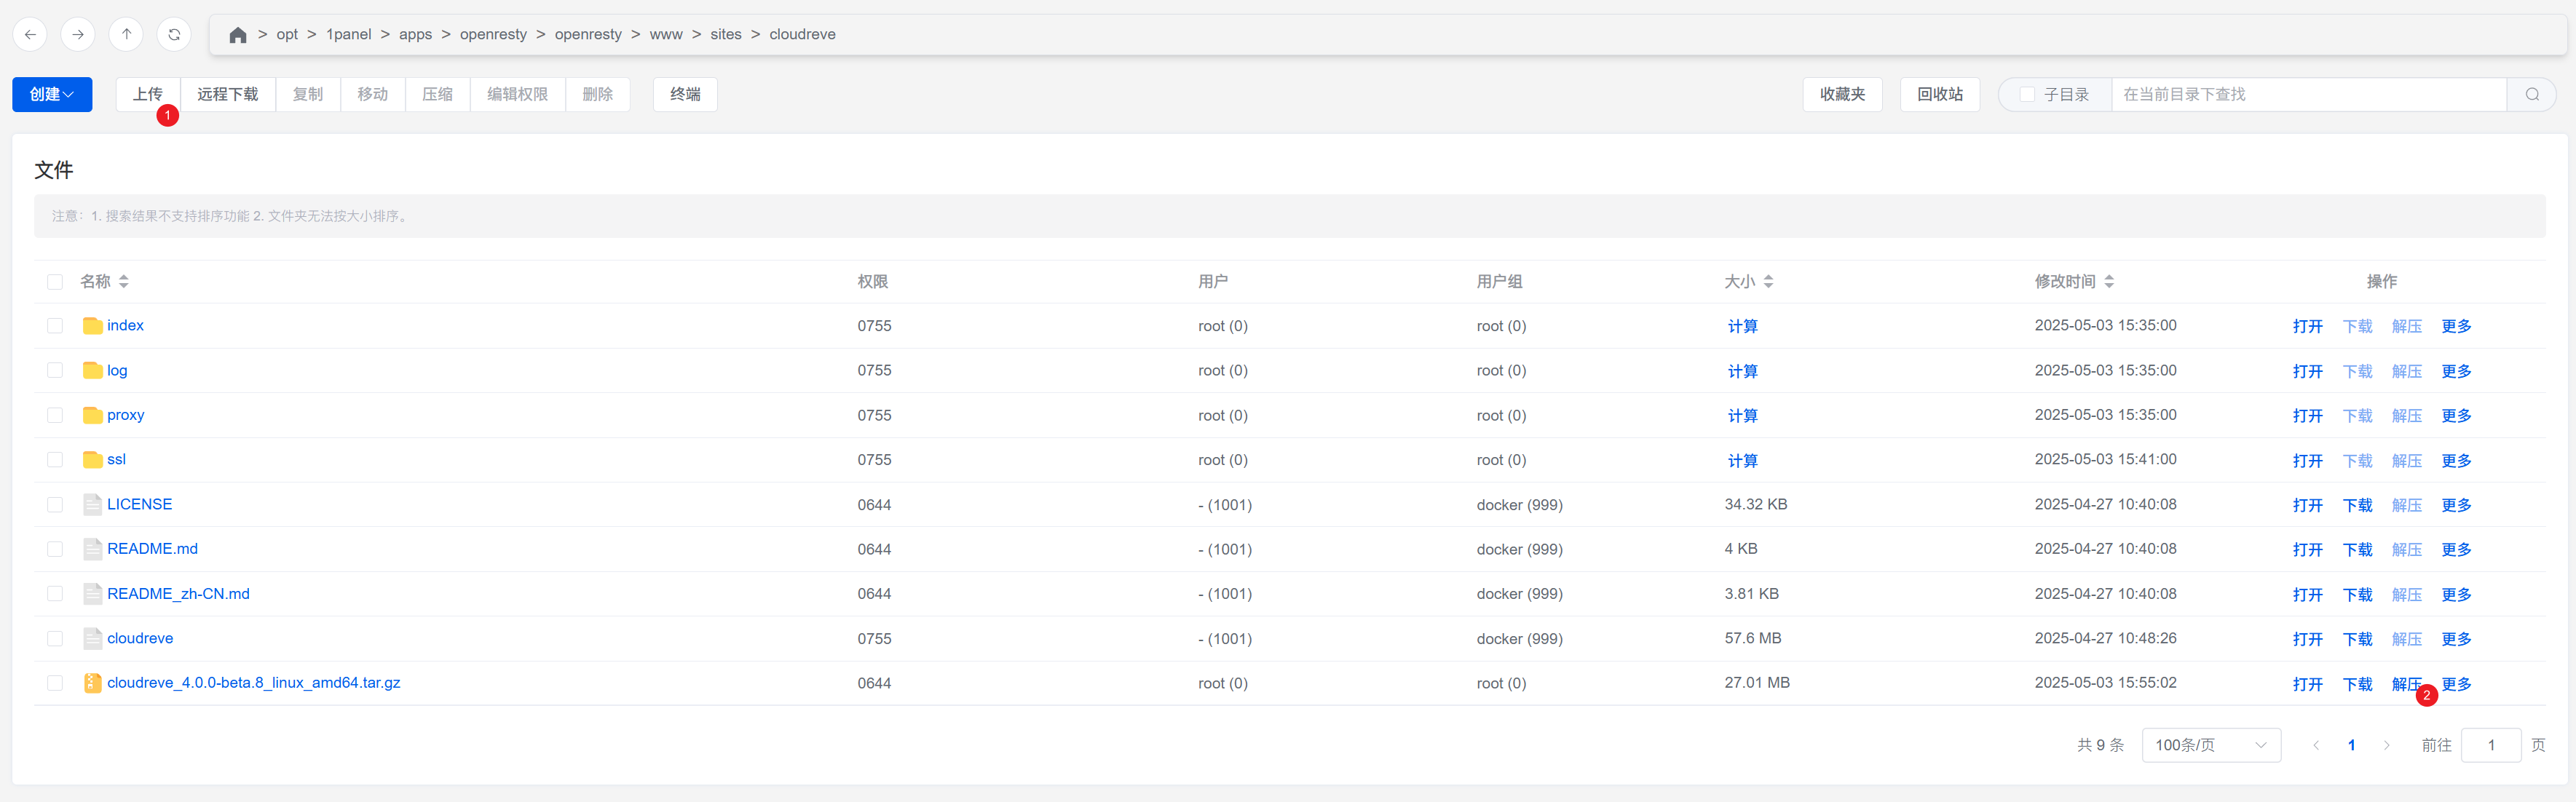The width and height of the screenshot is (2576, 802).
Task: Open the proxy folder name link
Action: click(x=126, y=415)
